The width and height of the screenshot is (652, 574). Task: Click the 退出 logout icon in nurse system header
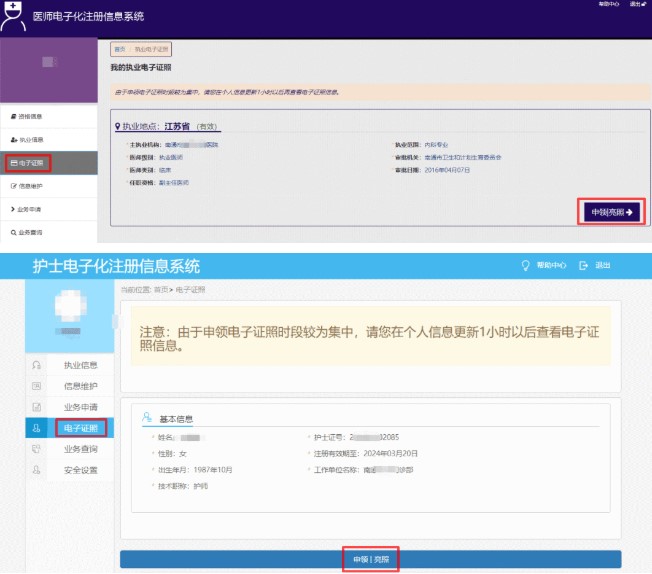584,266
